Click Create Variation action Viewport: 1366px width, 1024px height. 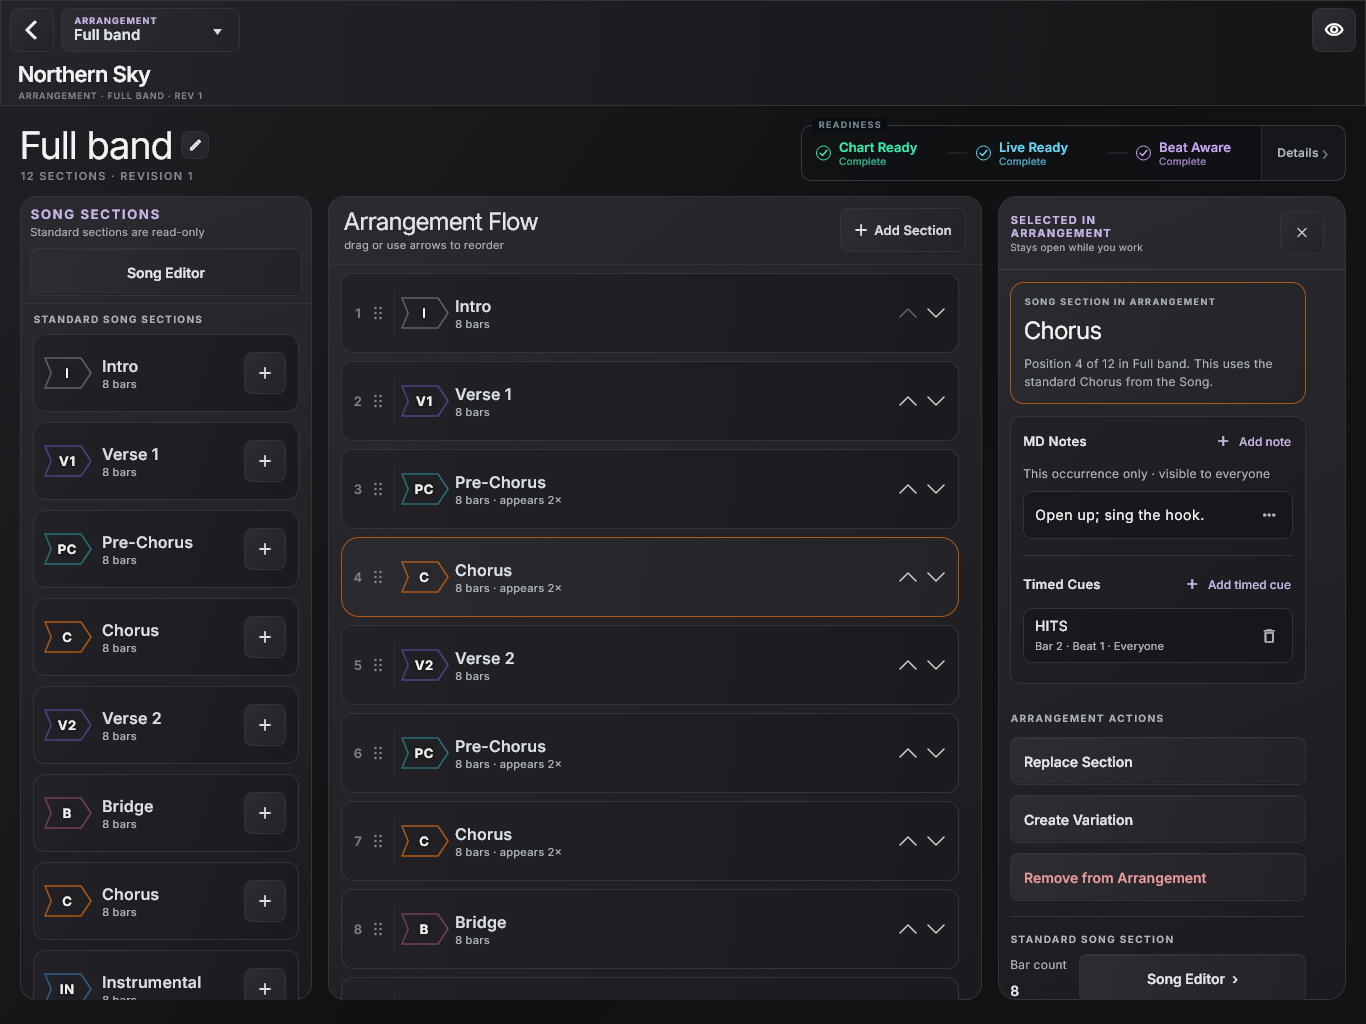click(x=1158, y=820)
